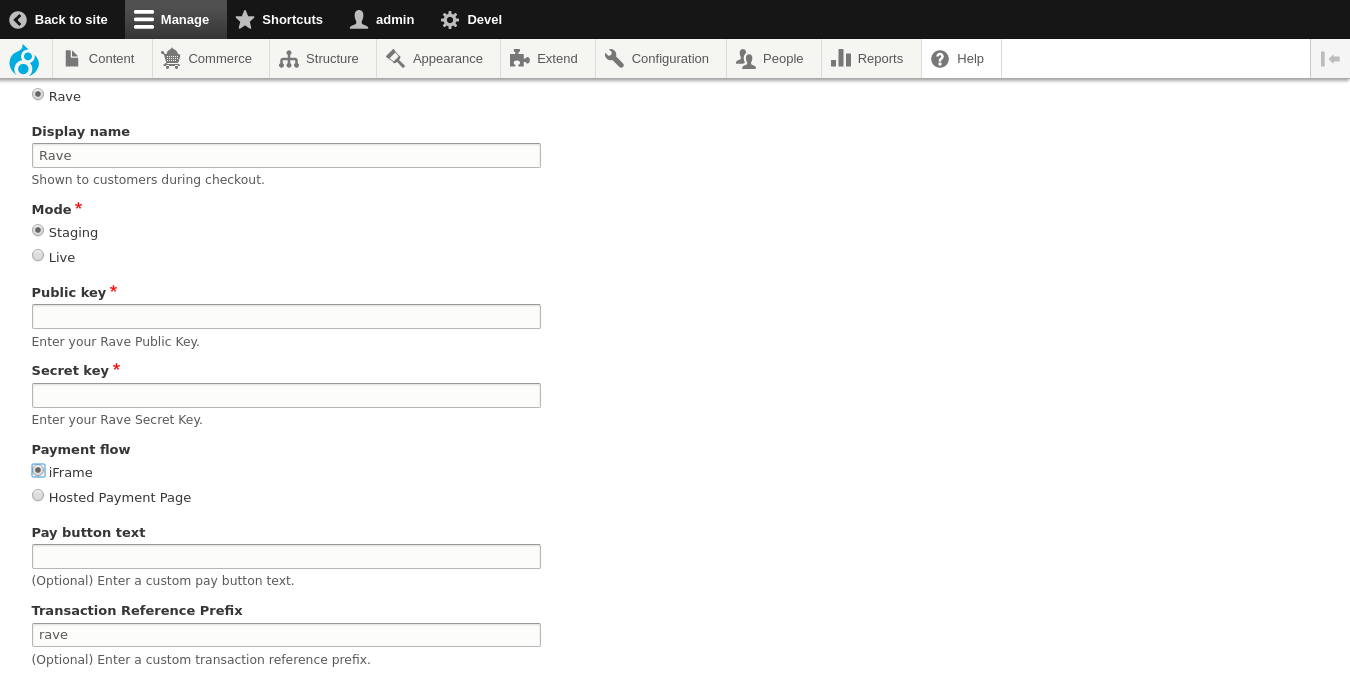Open the Shortcuts toolbar tab text

tap(292, 19)
